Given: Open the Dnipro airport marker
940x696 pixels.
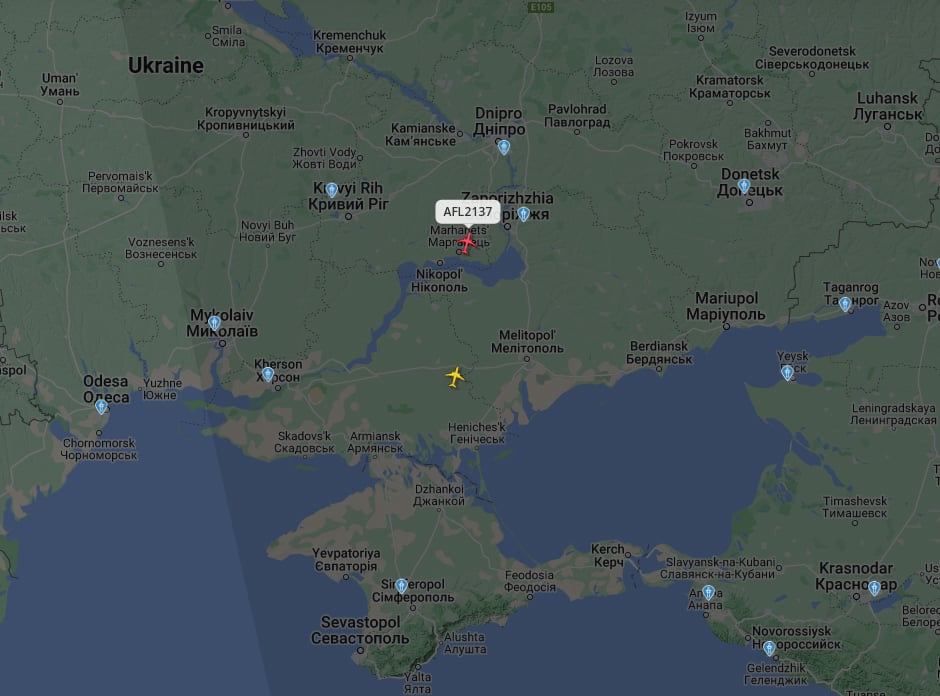Looking at the screenshot, I should click(x=504, y=147).
